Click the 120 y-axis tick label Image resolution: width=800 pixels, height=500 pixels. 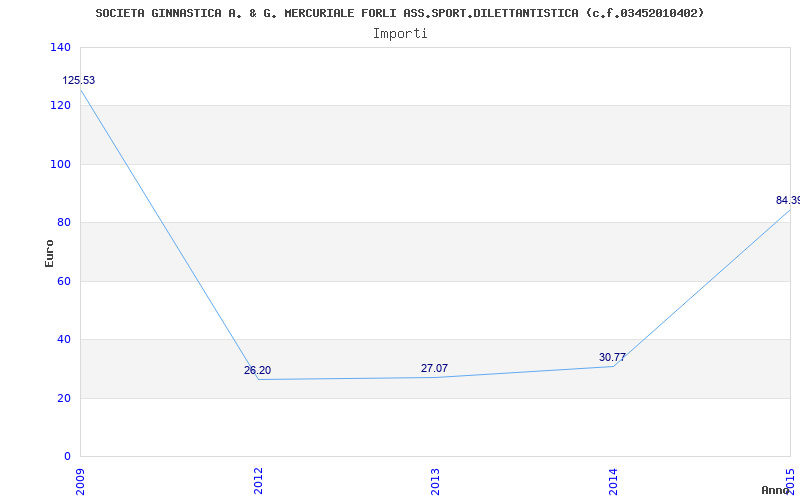tap(60, 106)
